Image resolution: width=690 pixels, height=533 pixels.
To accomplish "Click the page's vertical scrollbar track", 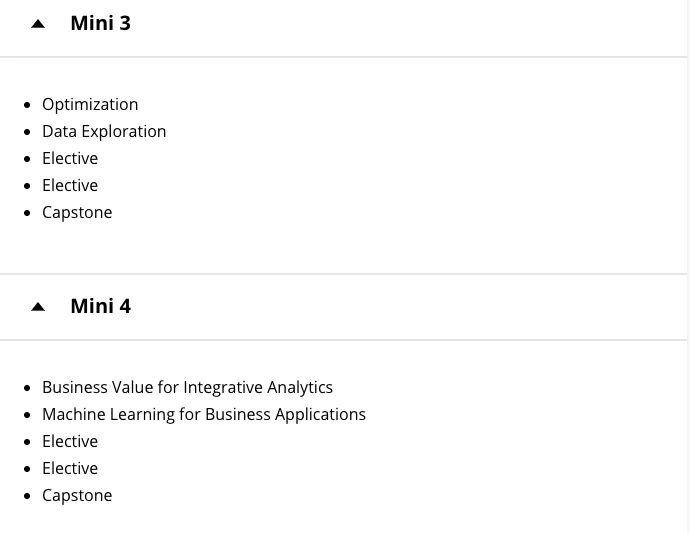I will pyautogui.click(x=688, y=266).
